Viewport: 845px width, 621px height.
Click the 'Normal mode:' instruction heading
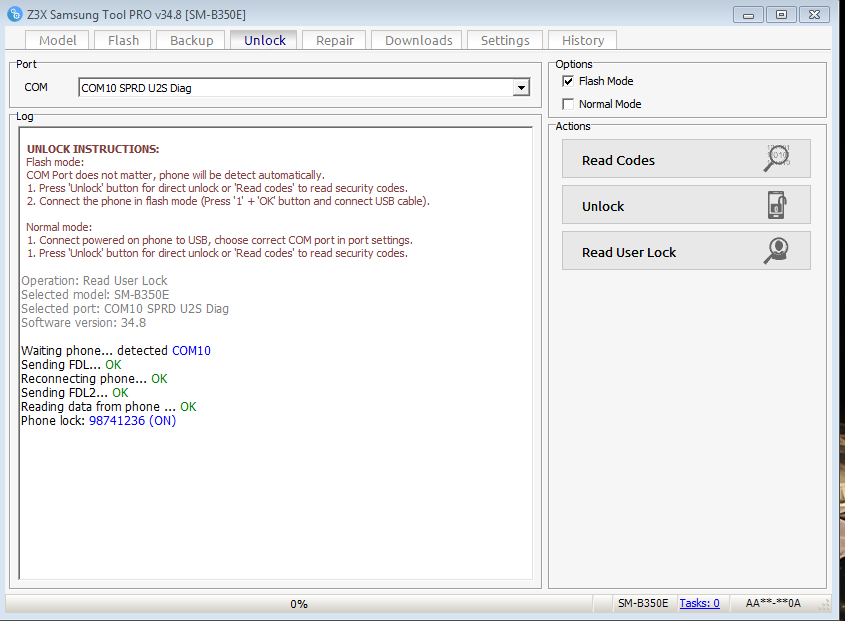pyautogui.click(x=59, y=227)
